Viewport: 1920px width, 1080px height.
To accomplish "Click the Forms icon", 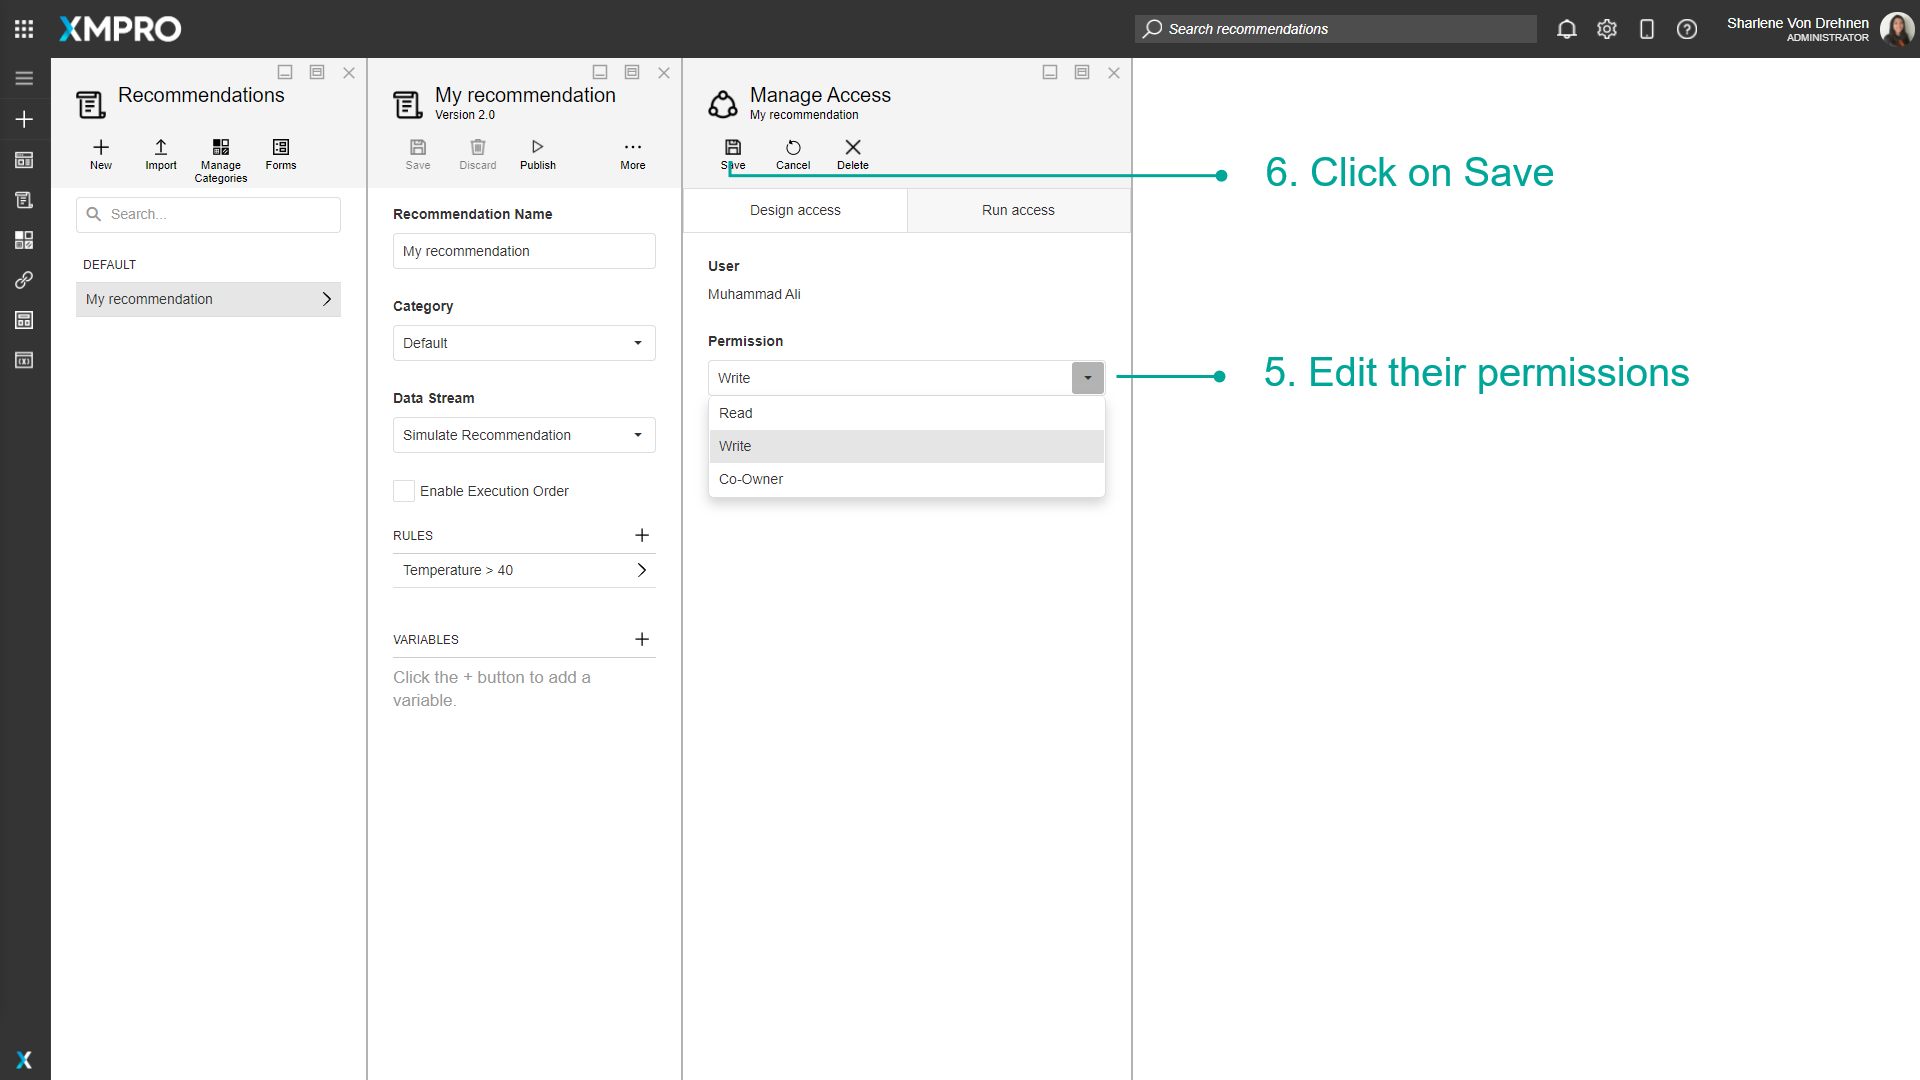I will [280, 155].
